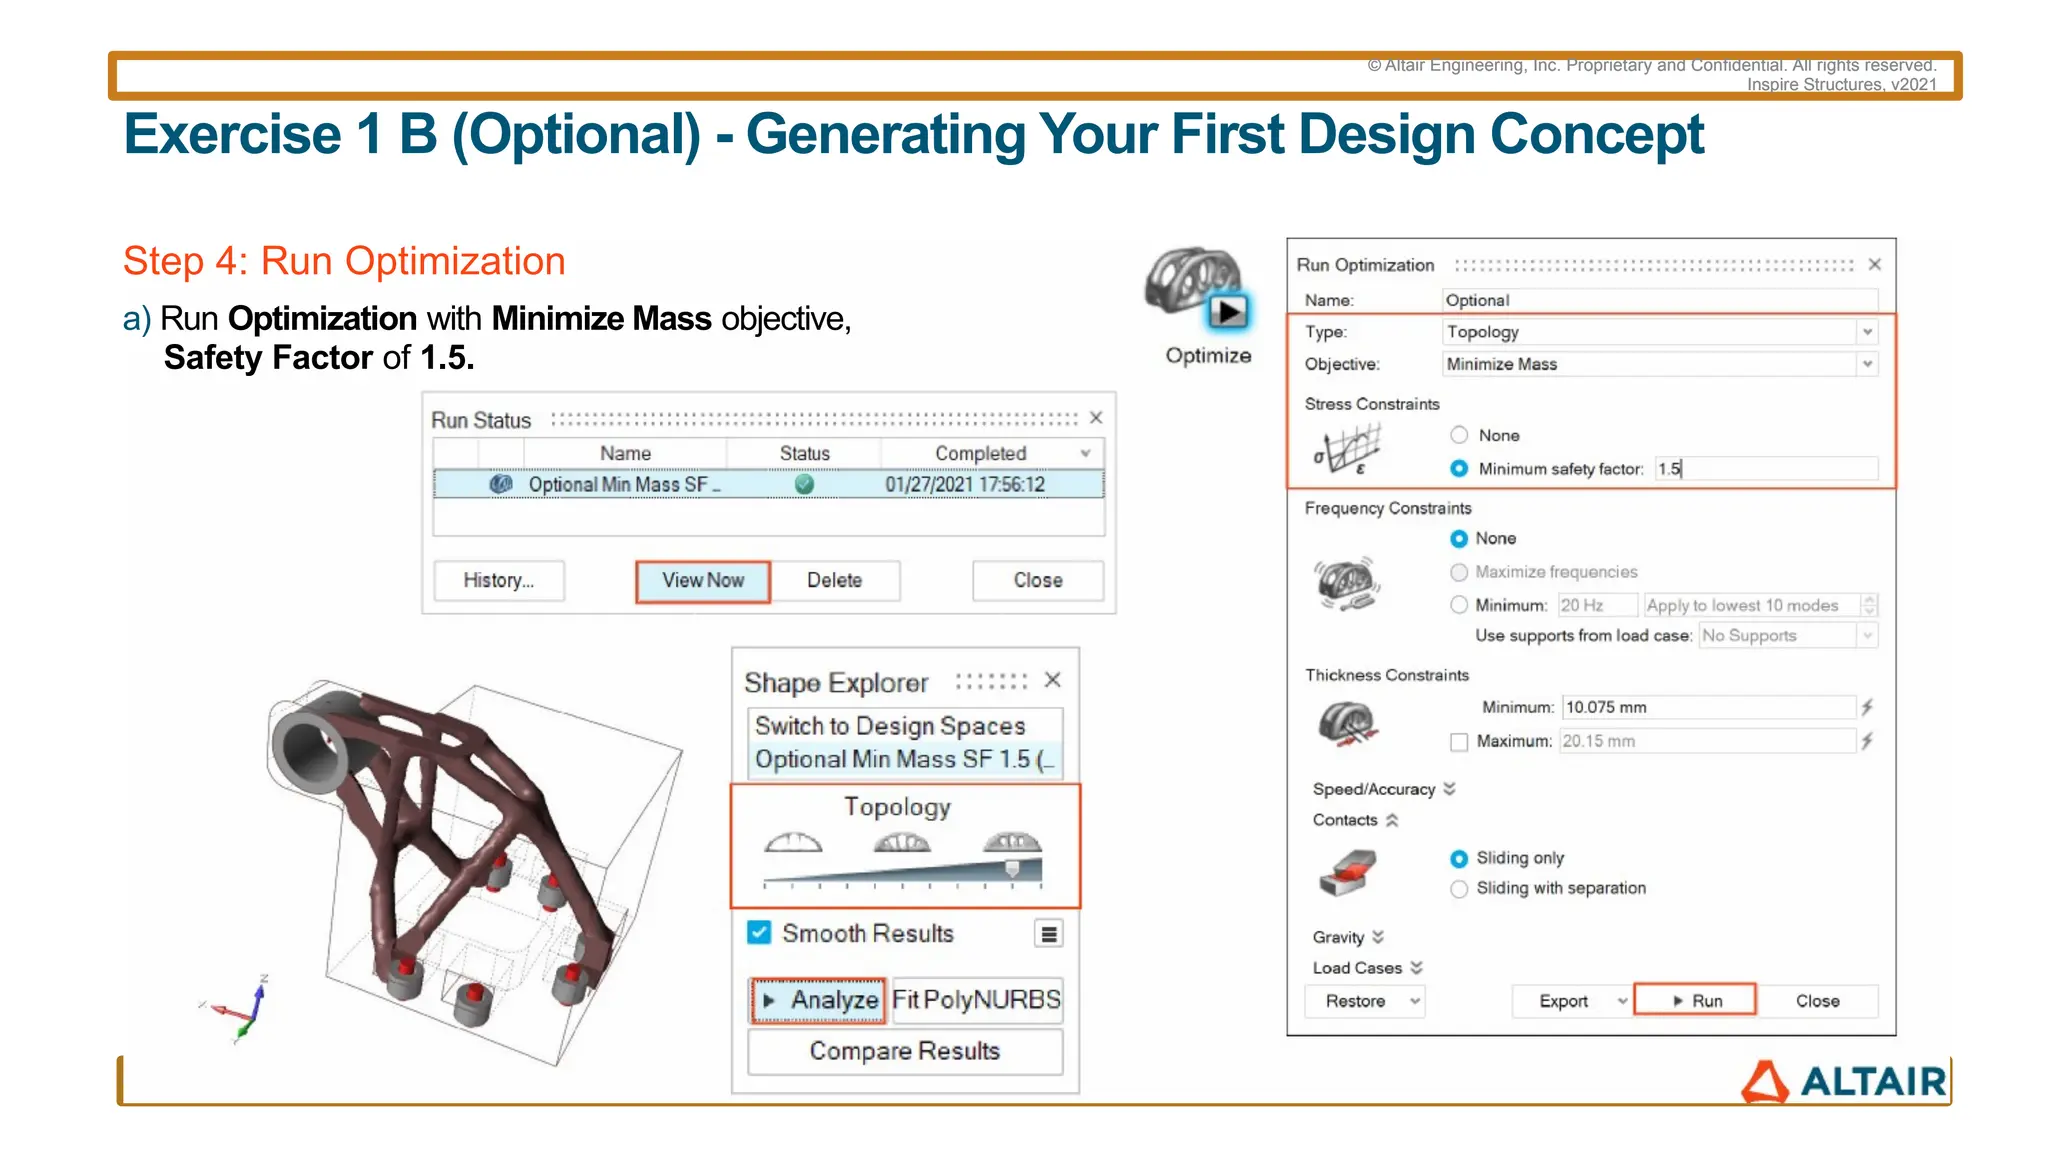The width and height of the screenshot is (2048, 1152).
Task: Open Smooth Results options list icon
Action: coord(1048,934)
